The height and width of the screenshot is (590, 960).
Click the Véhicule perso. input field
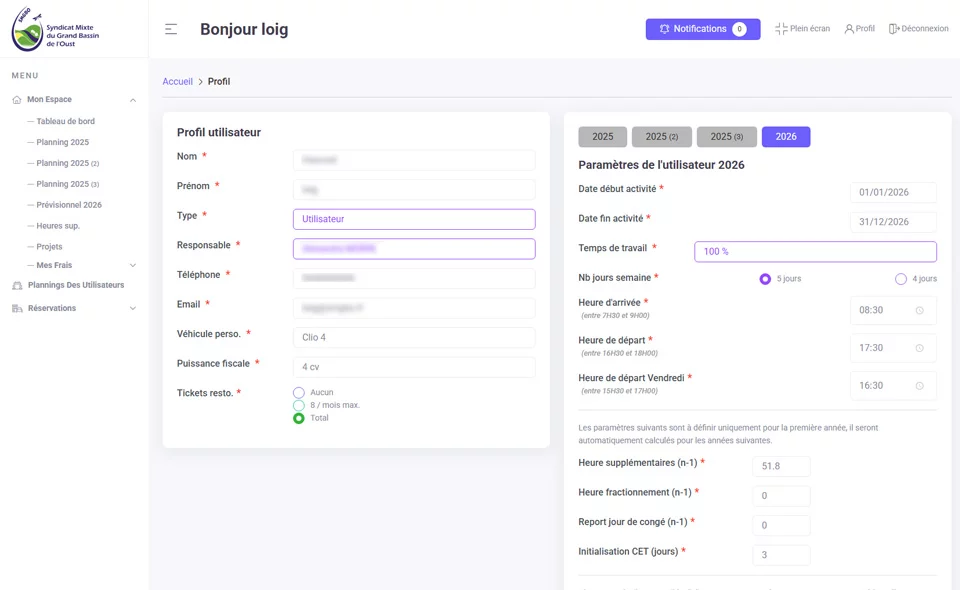(x=414, y=338)
